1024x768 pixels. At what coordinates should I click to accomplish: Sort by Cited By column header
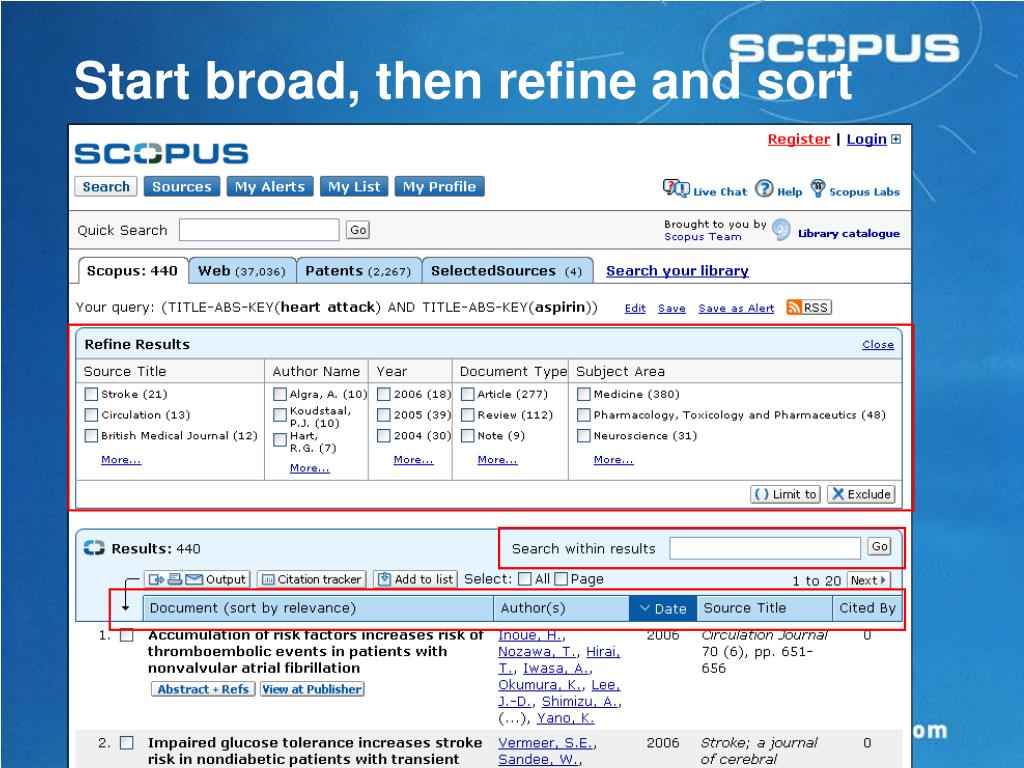[867, 609]
